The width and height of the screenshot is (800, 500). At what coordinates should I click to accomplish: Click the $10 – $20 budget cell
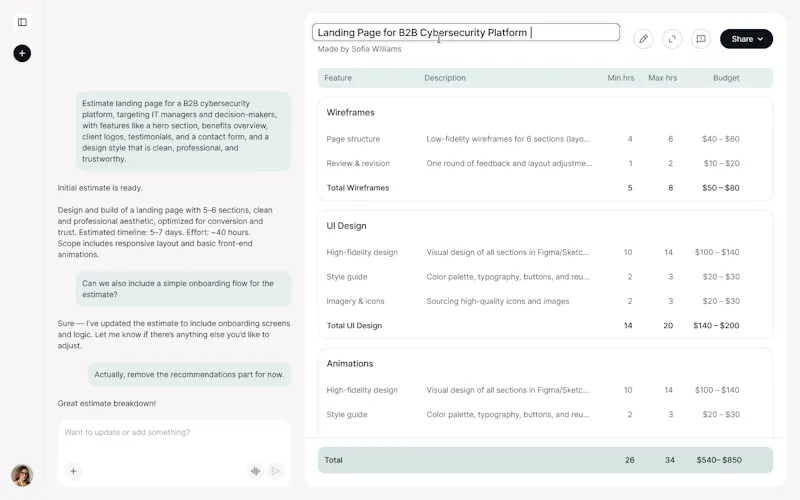pos(721,163)
